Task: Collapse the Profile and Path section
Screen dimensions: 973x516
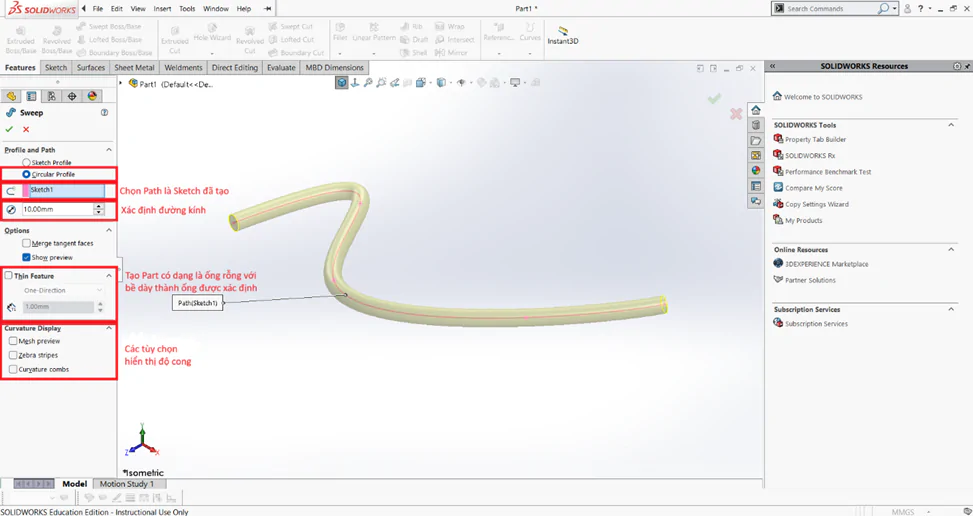Action: pyautogui.click(x=109, y=150)
